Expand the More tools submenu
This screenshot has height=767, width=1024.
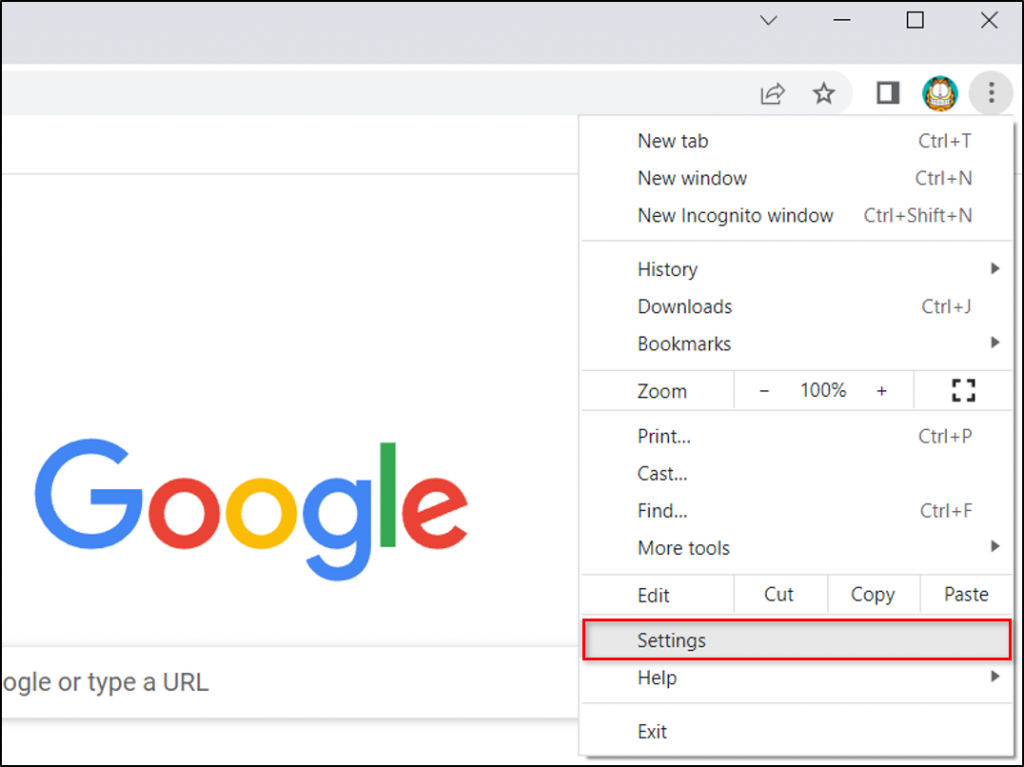click(683, 547)
